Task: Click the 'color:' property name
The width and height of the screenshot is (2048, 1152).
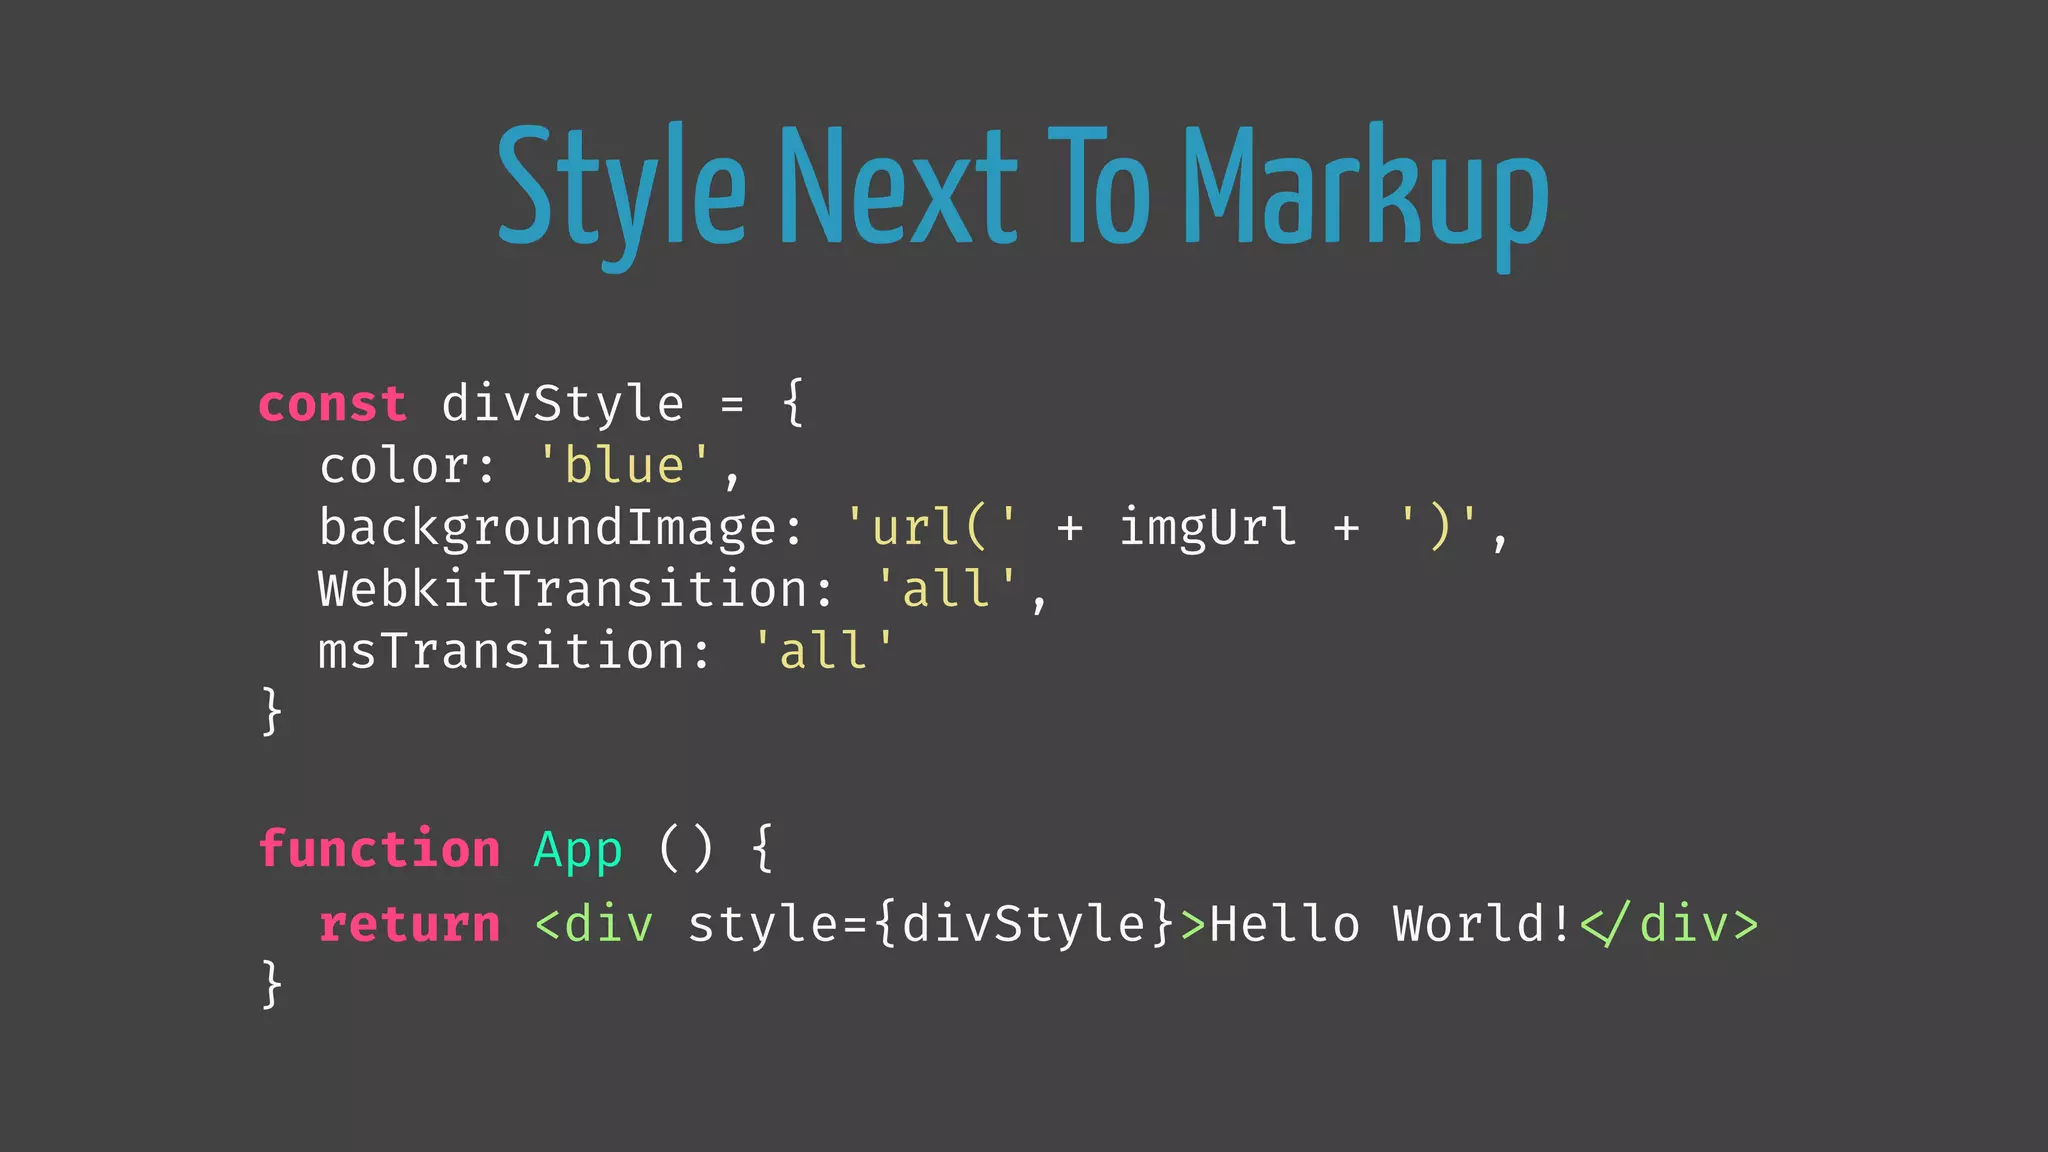Action: (407, 466)
